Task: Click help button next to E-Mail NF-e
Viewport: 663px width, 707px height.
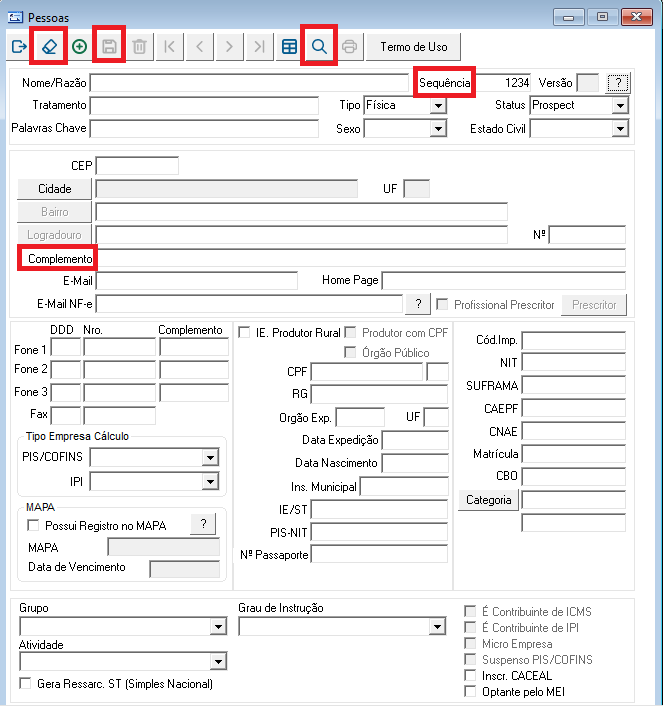Action: (418, 304)
